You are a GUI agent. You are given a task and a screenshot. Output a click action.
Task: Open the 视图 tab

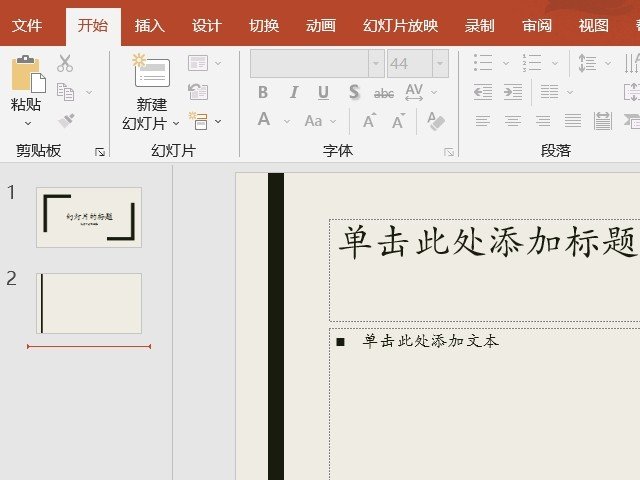point(593,26)
